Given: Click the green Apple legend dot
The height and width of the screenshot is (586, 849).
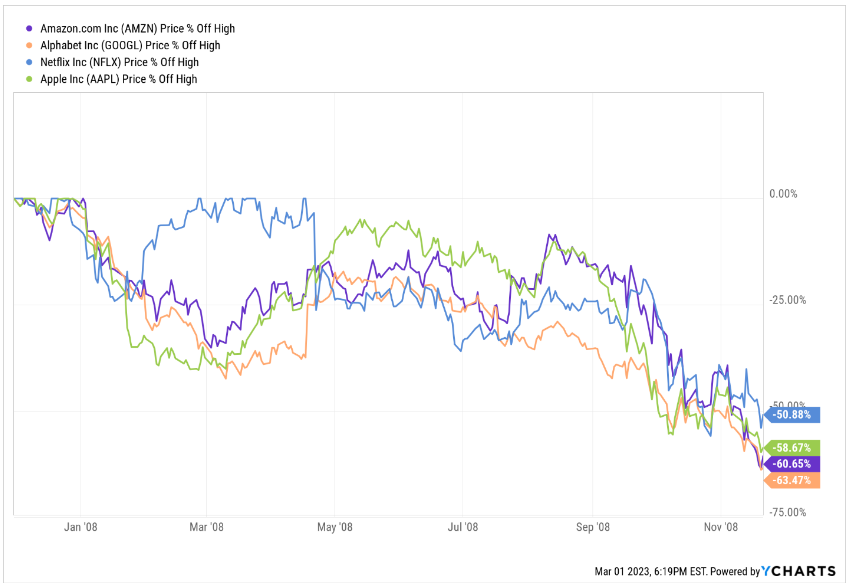Looking at the screenshot, I should (31, 78).
